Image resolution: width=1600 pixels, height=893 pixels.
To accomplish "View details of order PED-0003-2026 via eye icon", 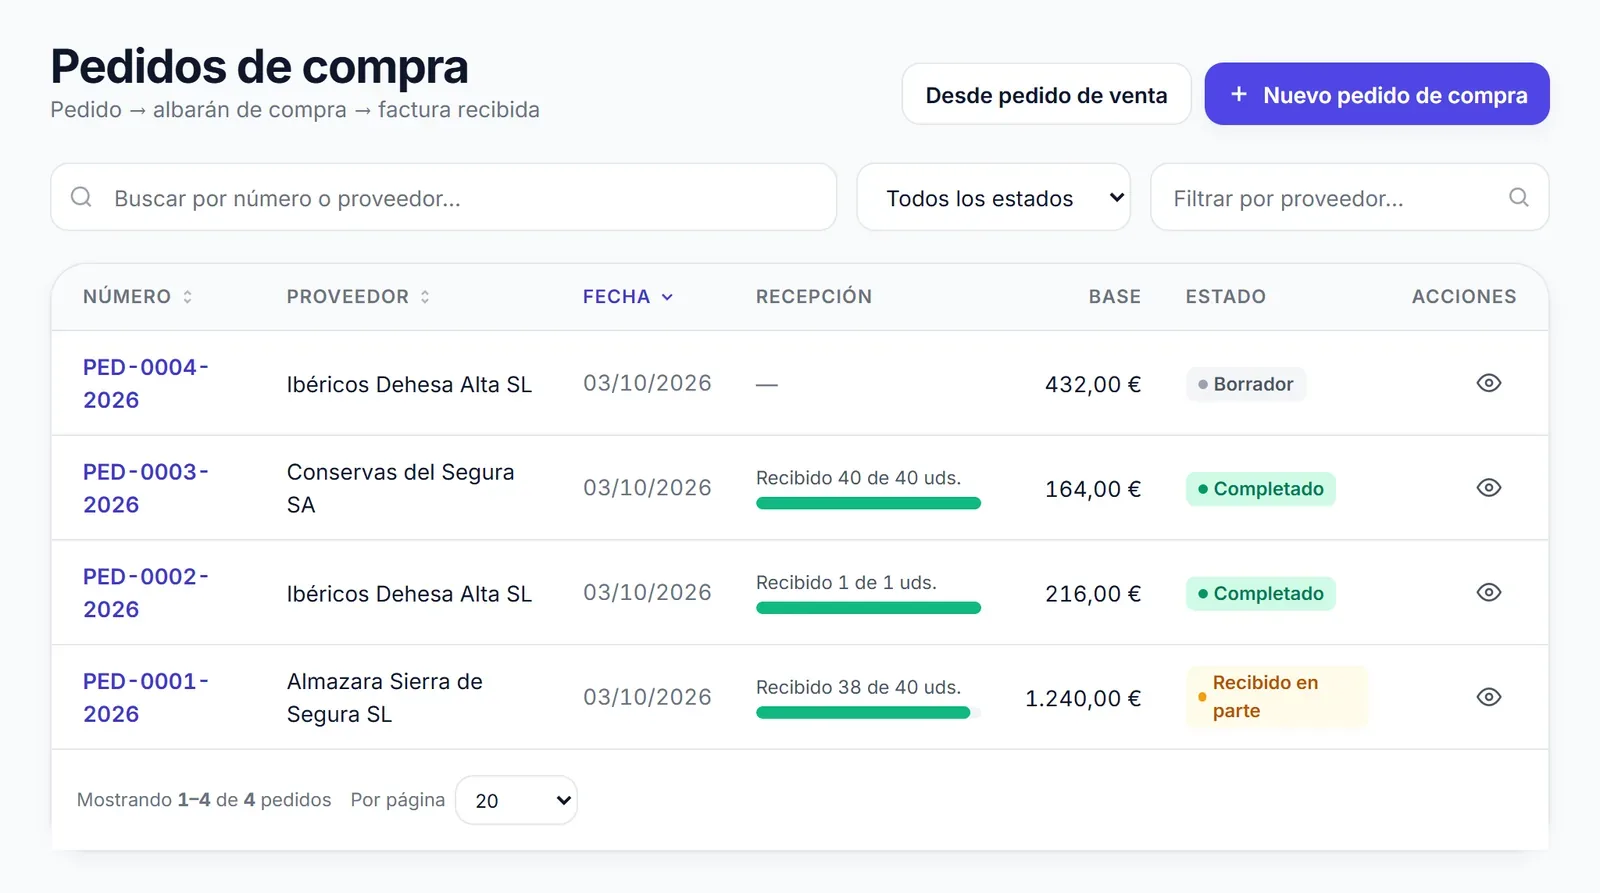I will click(x=1488, y=488).
